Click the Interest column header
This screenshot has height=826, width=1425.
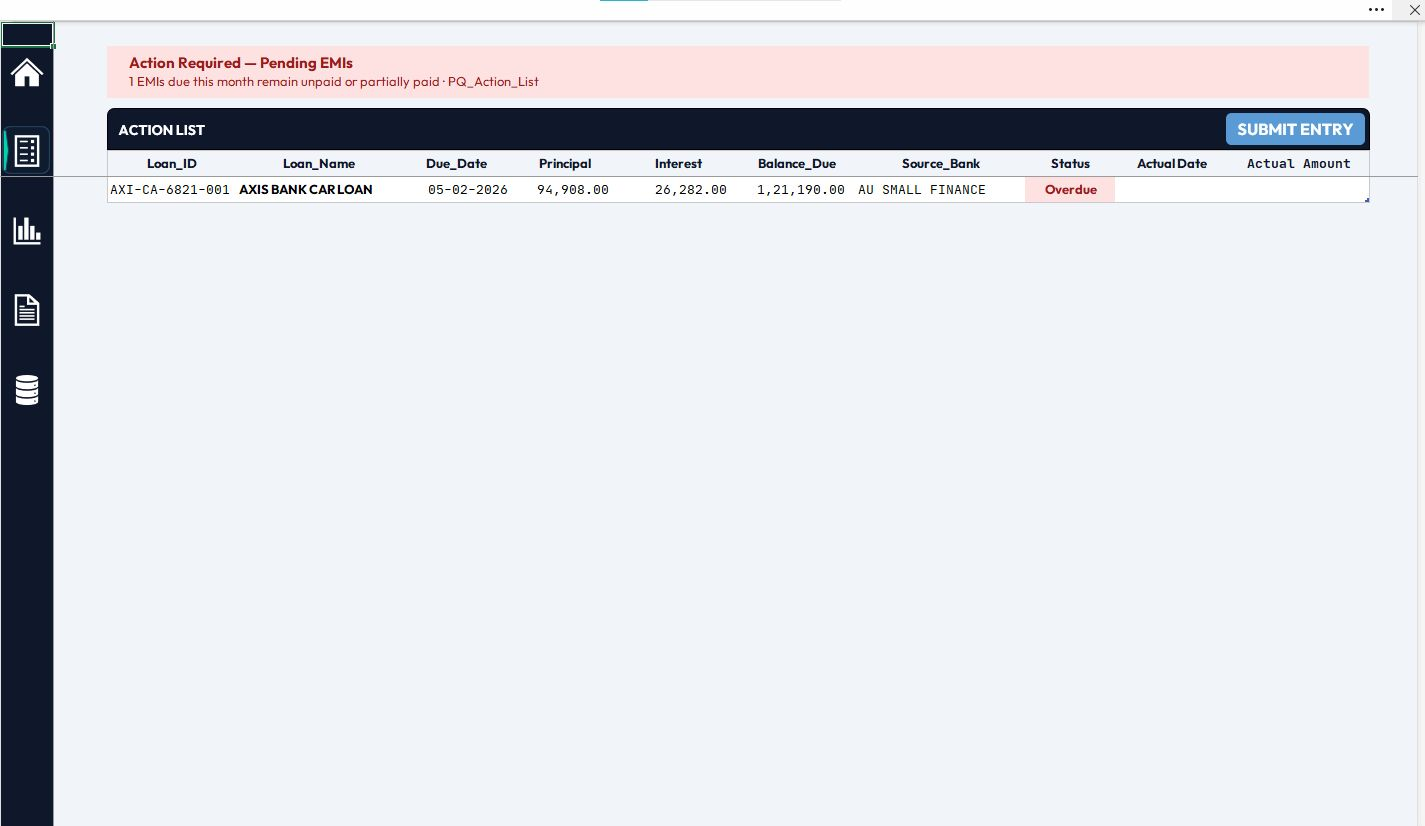(x=679, y=163)
